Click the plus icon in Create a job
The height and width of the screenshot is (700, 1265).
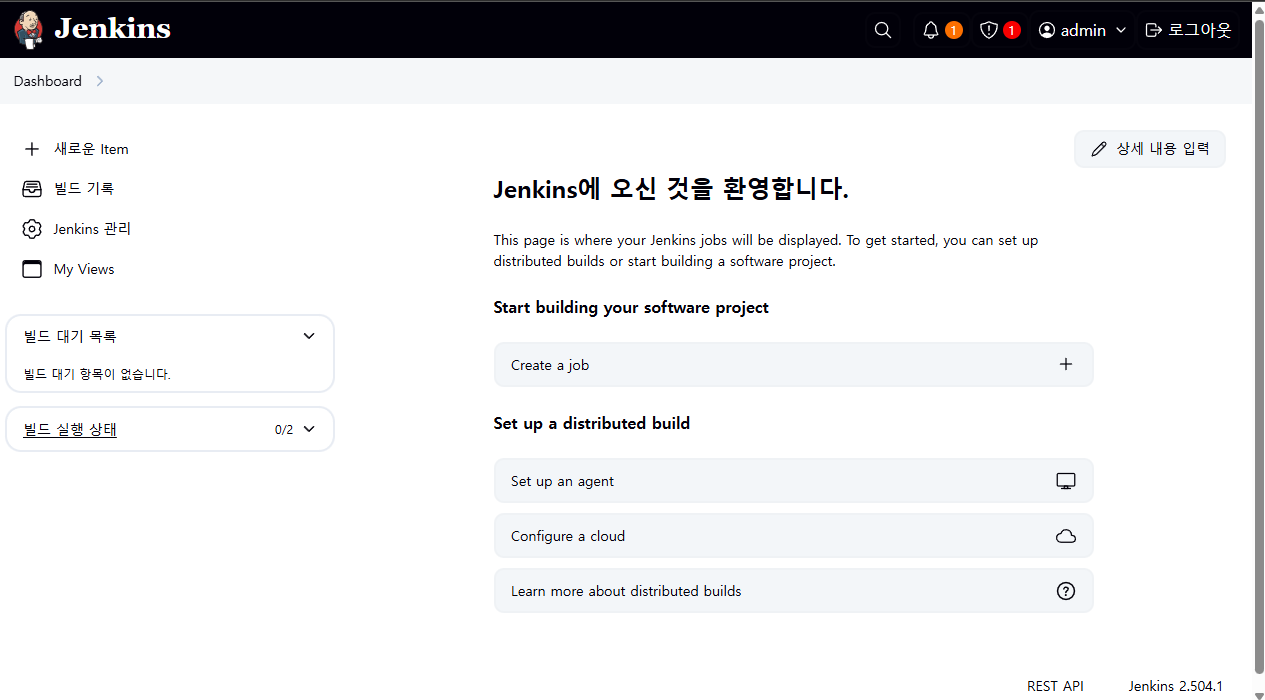pos(1066,365)
